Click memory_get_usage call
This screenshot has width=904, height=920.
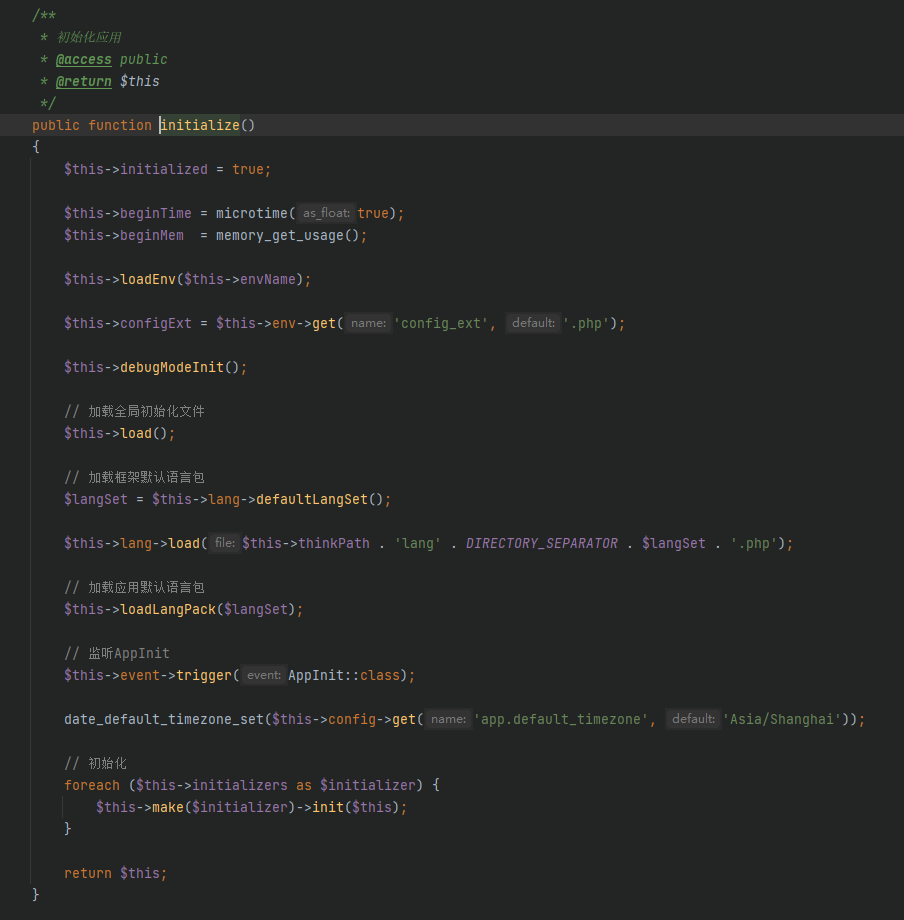tap(279, 235)
